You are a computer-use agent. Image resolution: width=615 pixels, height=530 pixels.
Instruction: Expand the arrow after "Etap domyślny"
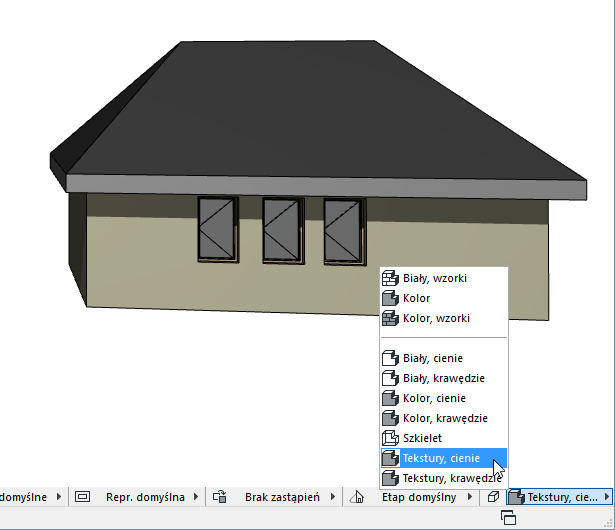click(x=469, y=497)
